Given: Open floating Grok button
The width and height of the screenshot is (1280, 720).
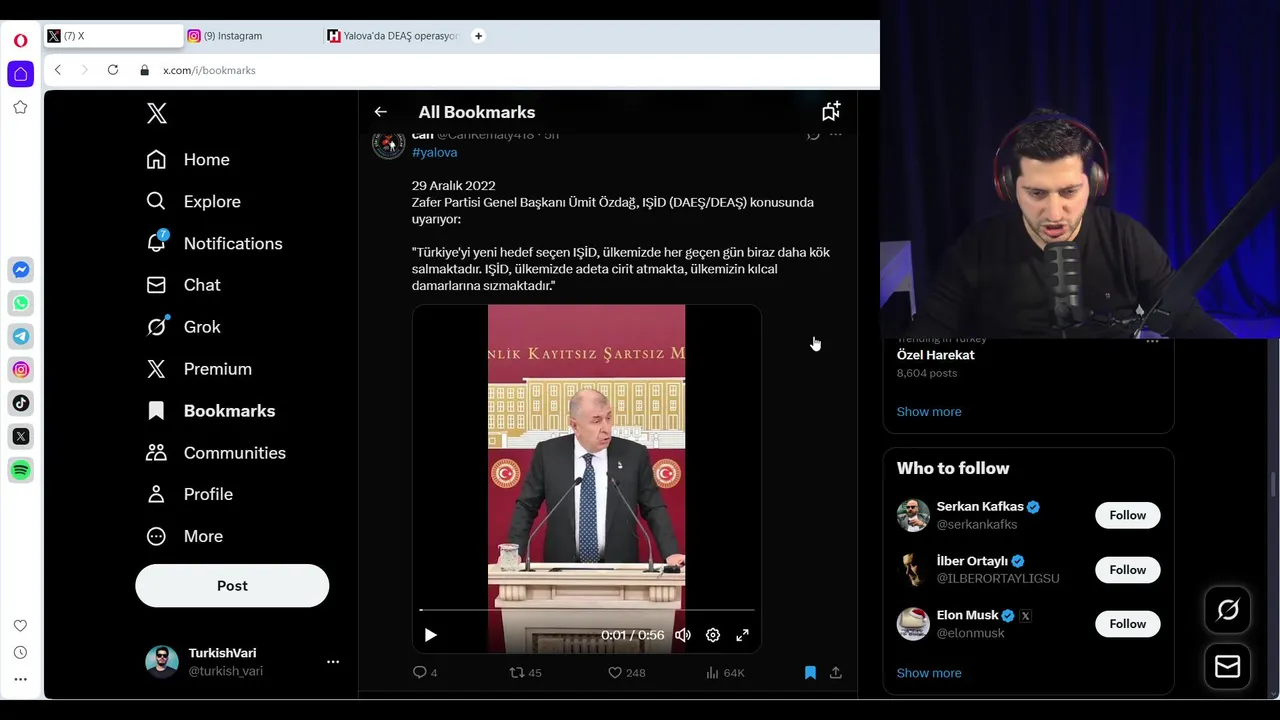Looking at the screenshot, I should [x=1228, y=611].
